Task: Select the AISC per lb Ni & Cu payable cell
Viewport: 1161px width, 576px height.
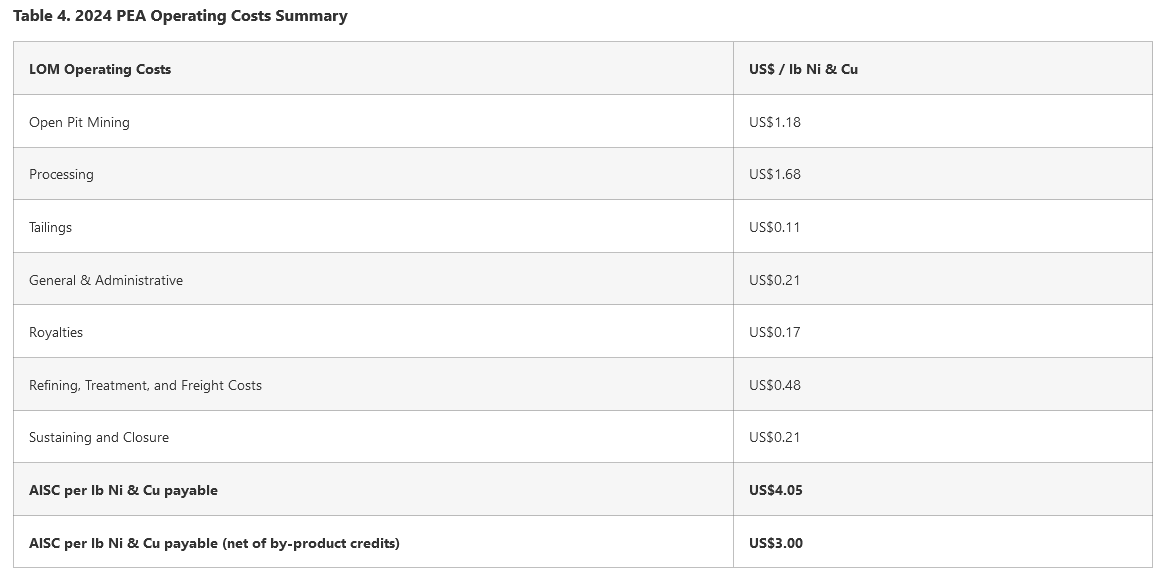Action: 123,490
